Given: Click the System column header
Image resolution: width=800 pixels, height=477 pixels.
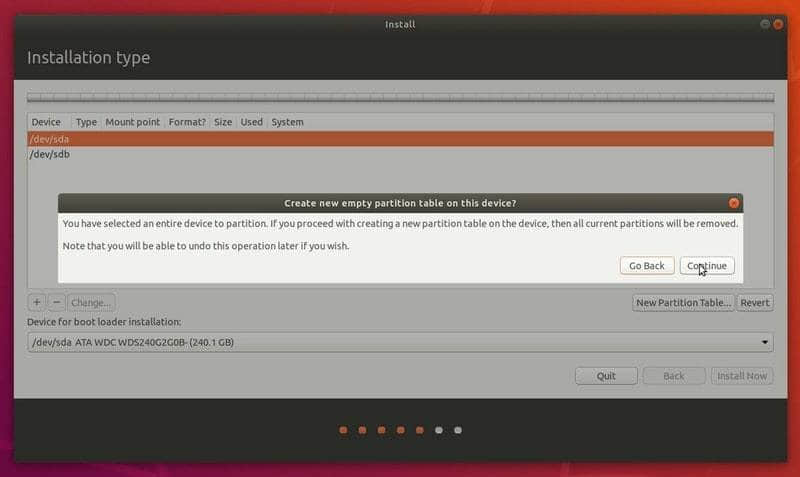Looking at the screenshot, I should [x=287, y=122].
